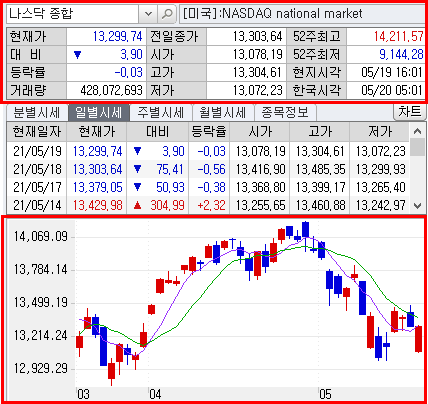Click the 현재일자 column header
The width and height of the screenshot is (428, 404).
(37, 132)
